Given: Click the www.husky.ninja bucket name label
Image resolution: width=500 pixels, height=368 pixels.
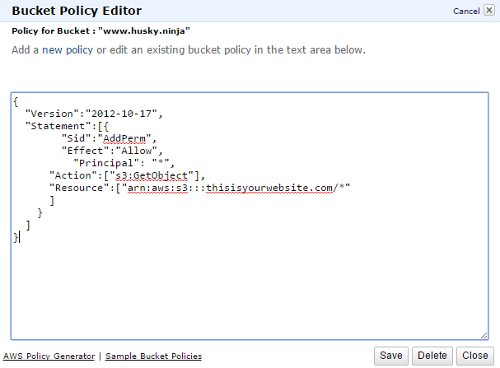Looking at the screenshot, I should [x=144, y=31].
